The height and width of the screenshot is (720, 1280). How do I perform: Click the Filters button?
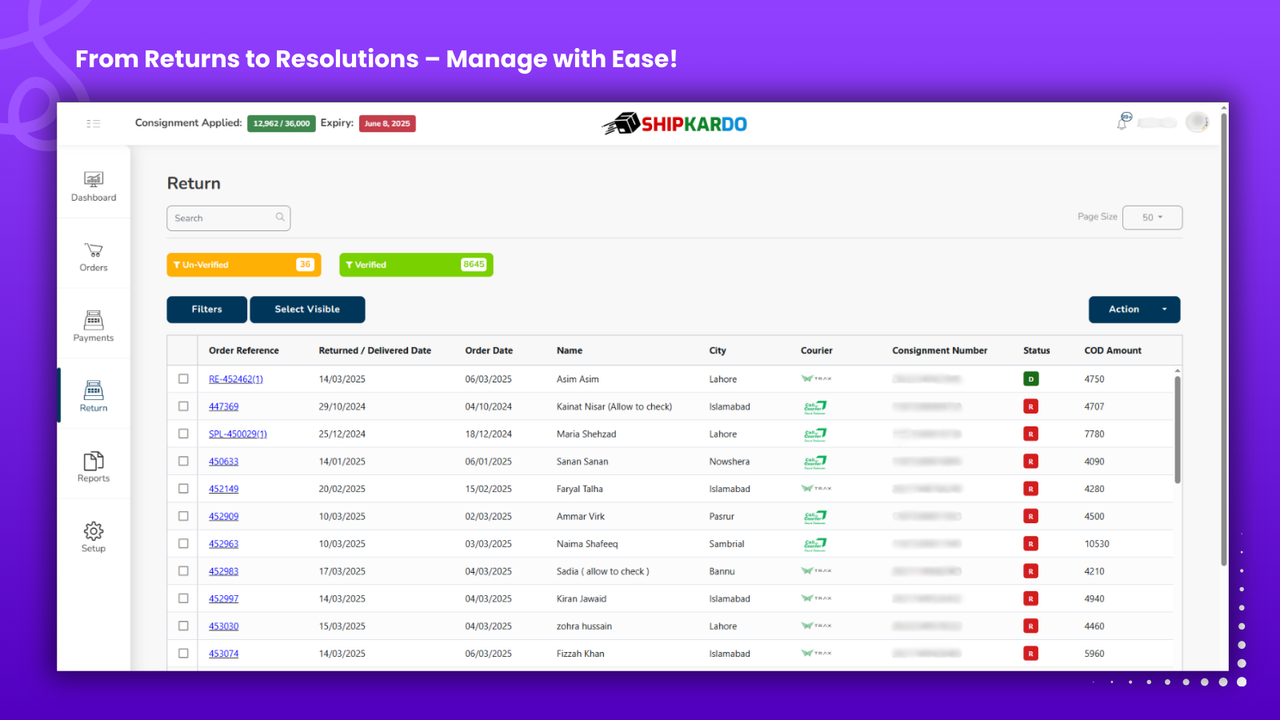point(207,309)
